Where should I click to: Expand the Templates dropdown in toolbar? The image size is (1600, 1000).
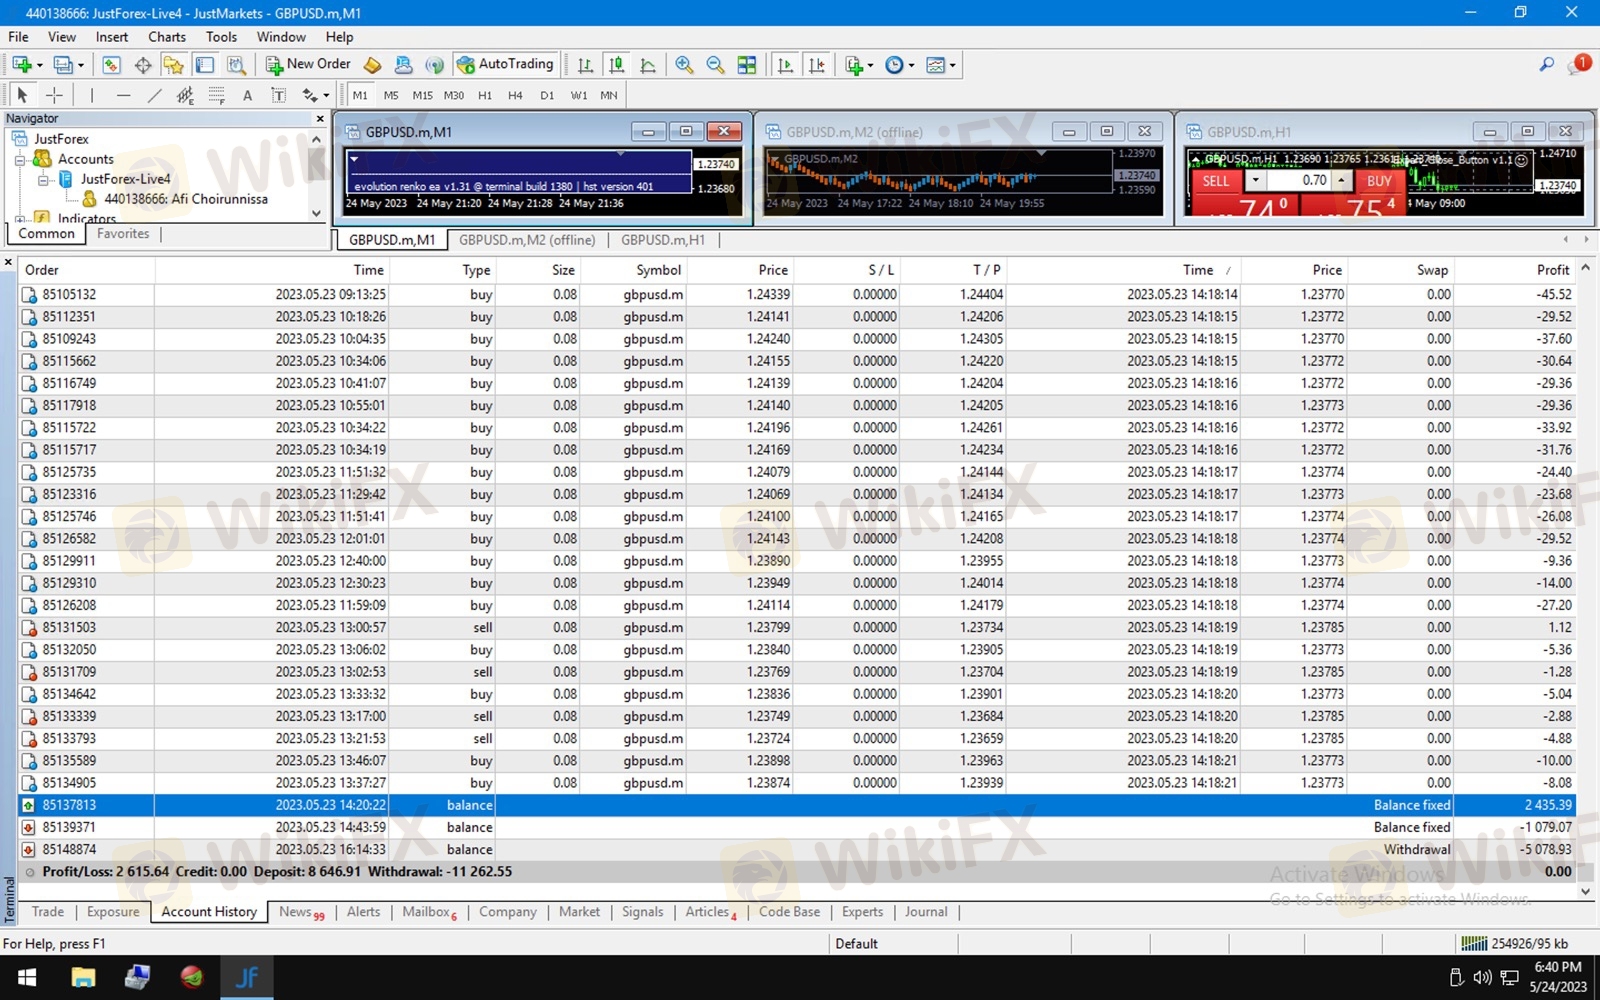pos(940,64)
